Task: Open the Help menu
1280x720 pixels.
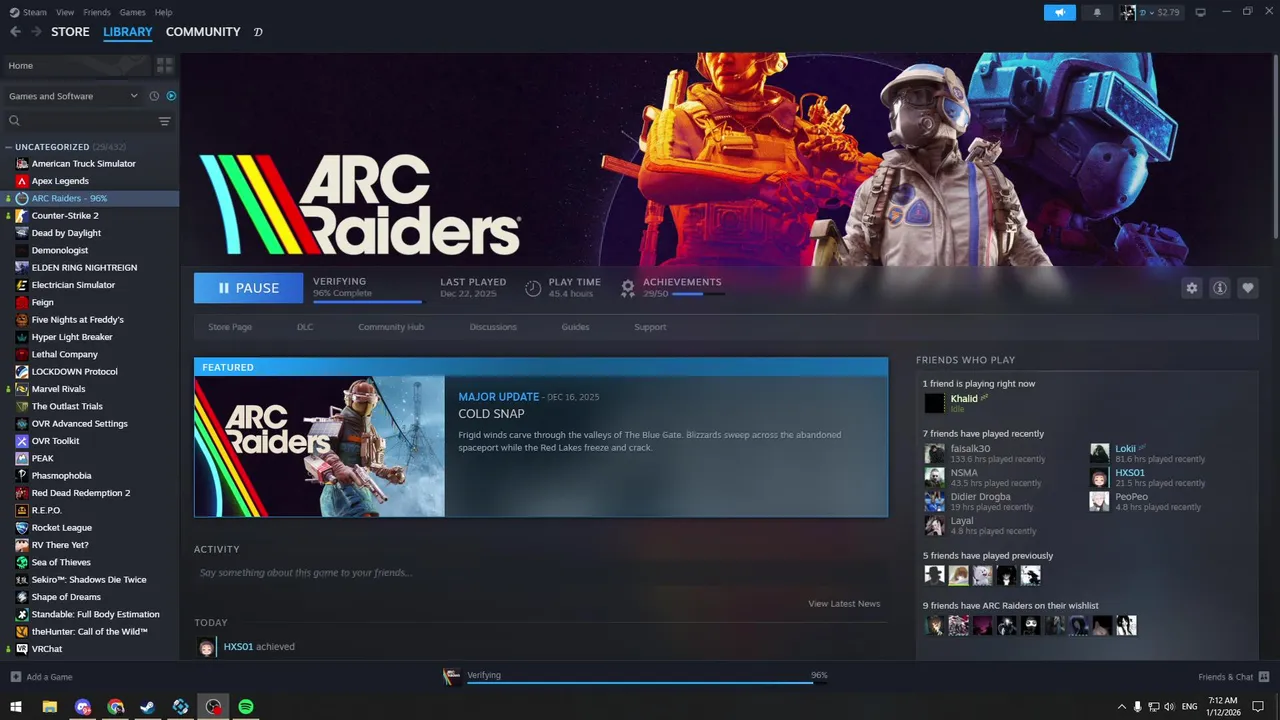Action: point(164,12)
